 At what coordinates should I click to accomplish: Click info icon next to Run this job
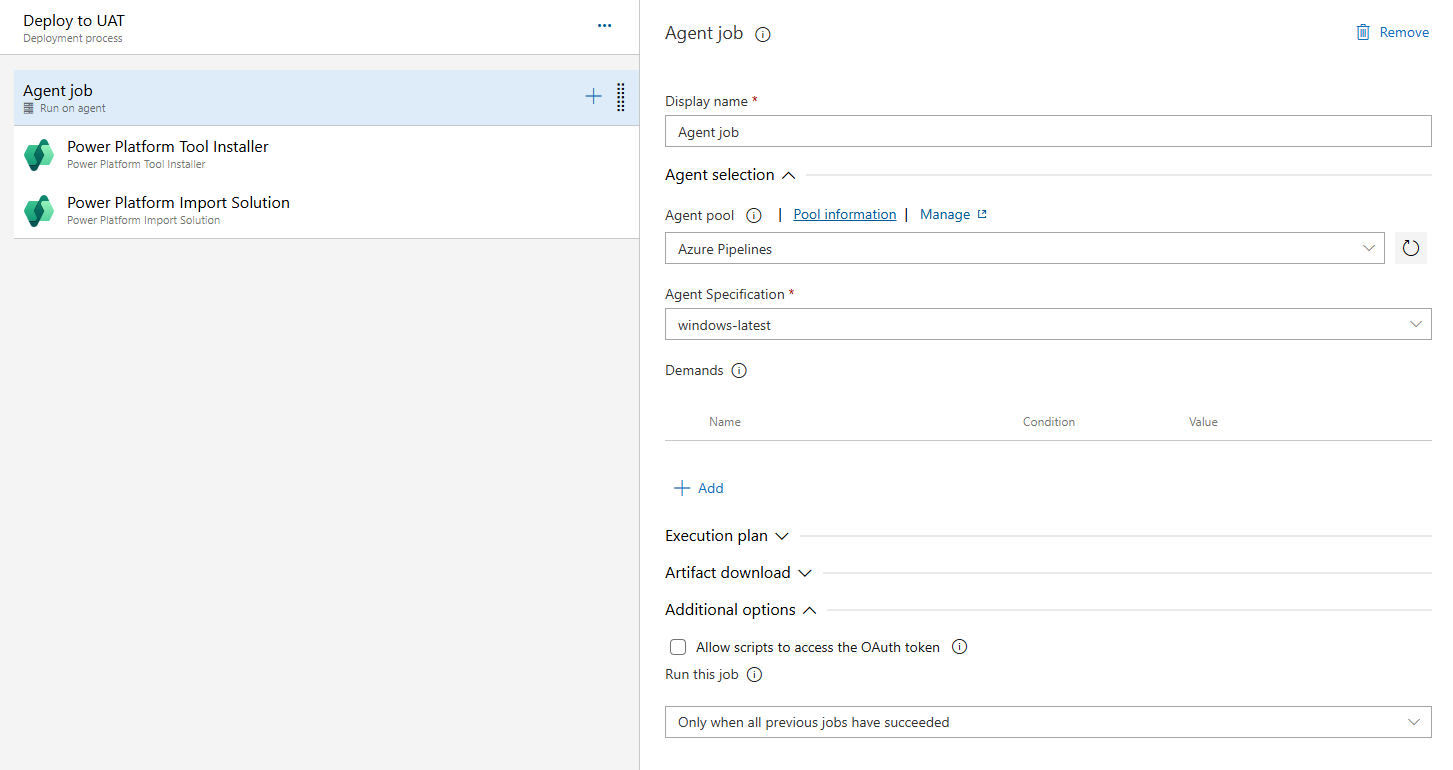coord(755,675)
